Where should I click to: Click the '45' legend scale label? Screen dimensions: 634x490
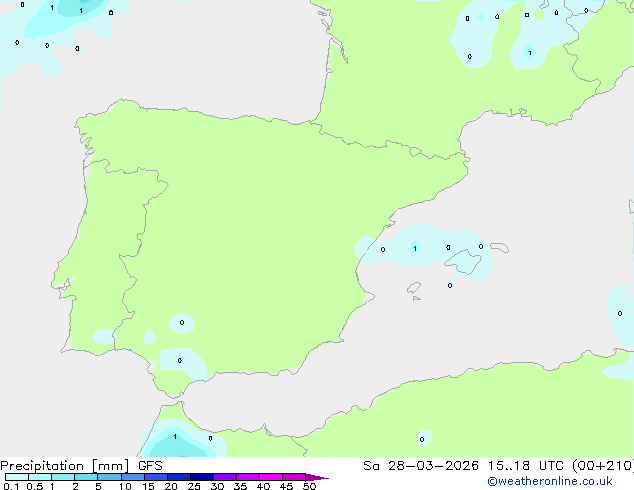[287, 486]
